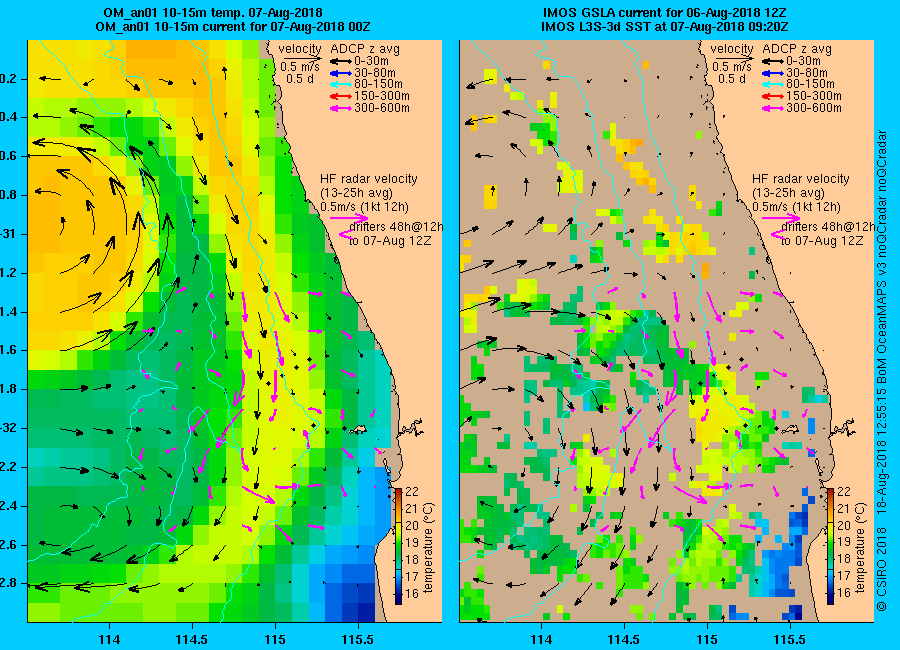900x650 pixels.
Task: Click the yellow 20°C band of right colorbar
Action: tap(831, 525)
